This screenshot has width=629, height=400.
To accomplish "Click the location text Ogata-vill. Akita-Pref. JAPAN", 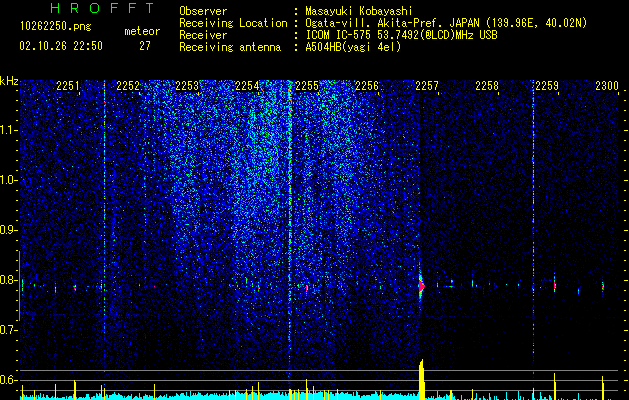I will click(x=392, y=23).
